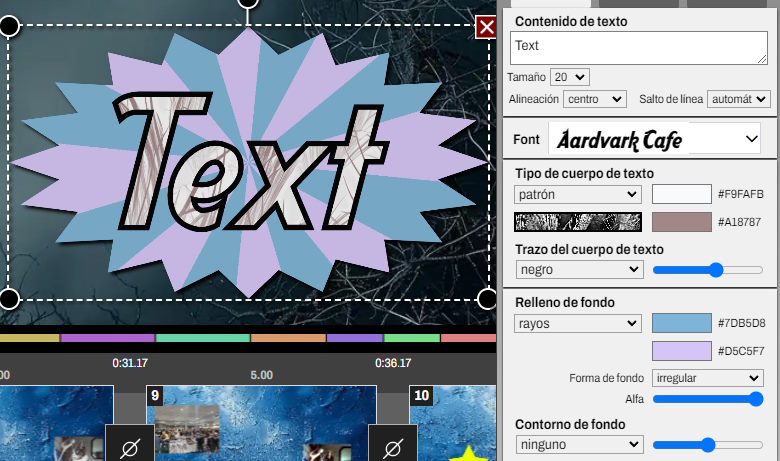Click the Contenido de texto input field

[638, 47]
